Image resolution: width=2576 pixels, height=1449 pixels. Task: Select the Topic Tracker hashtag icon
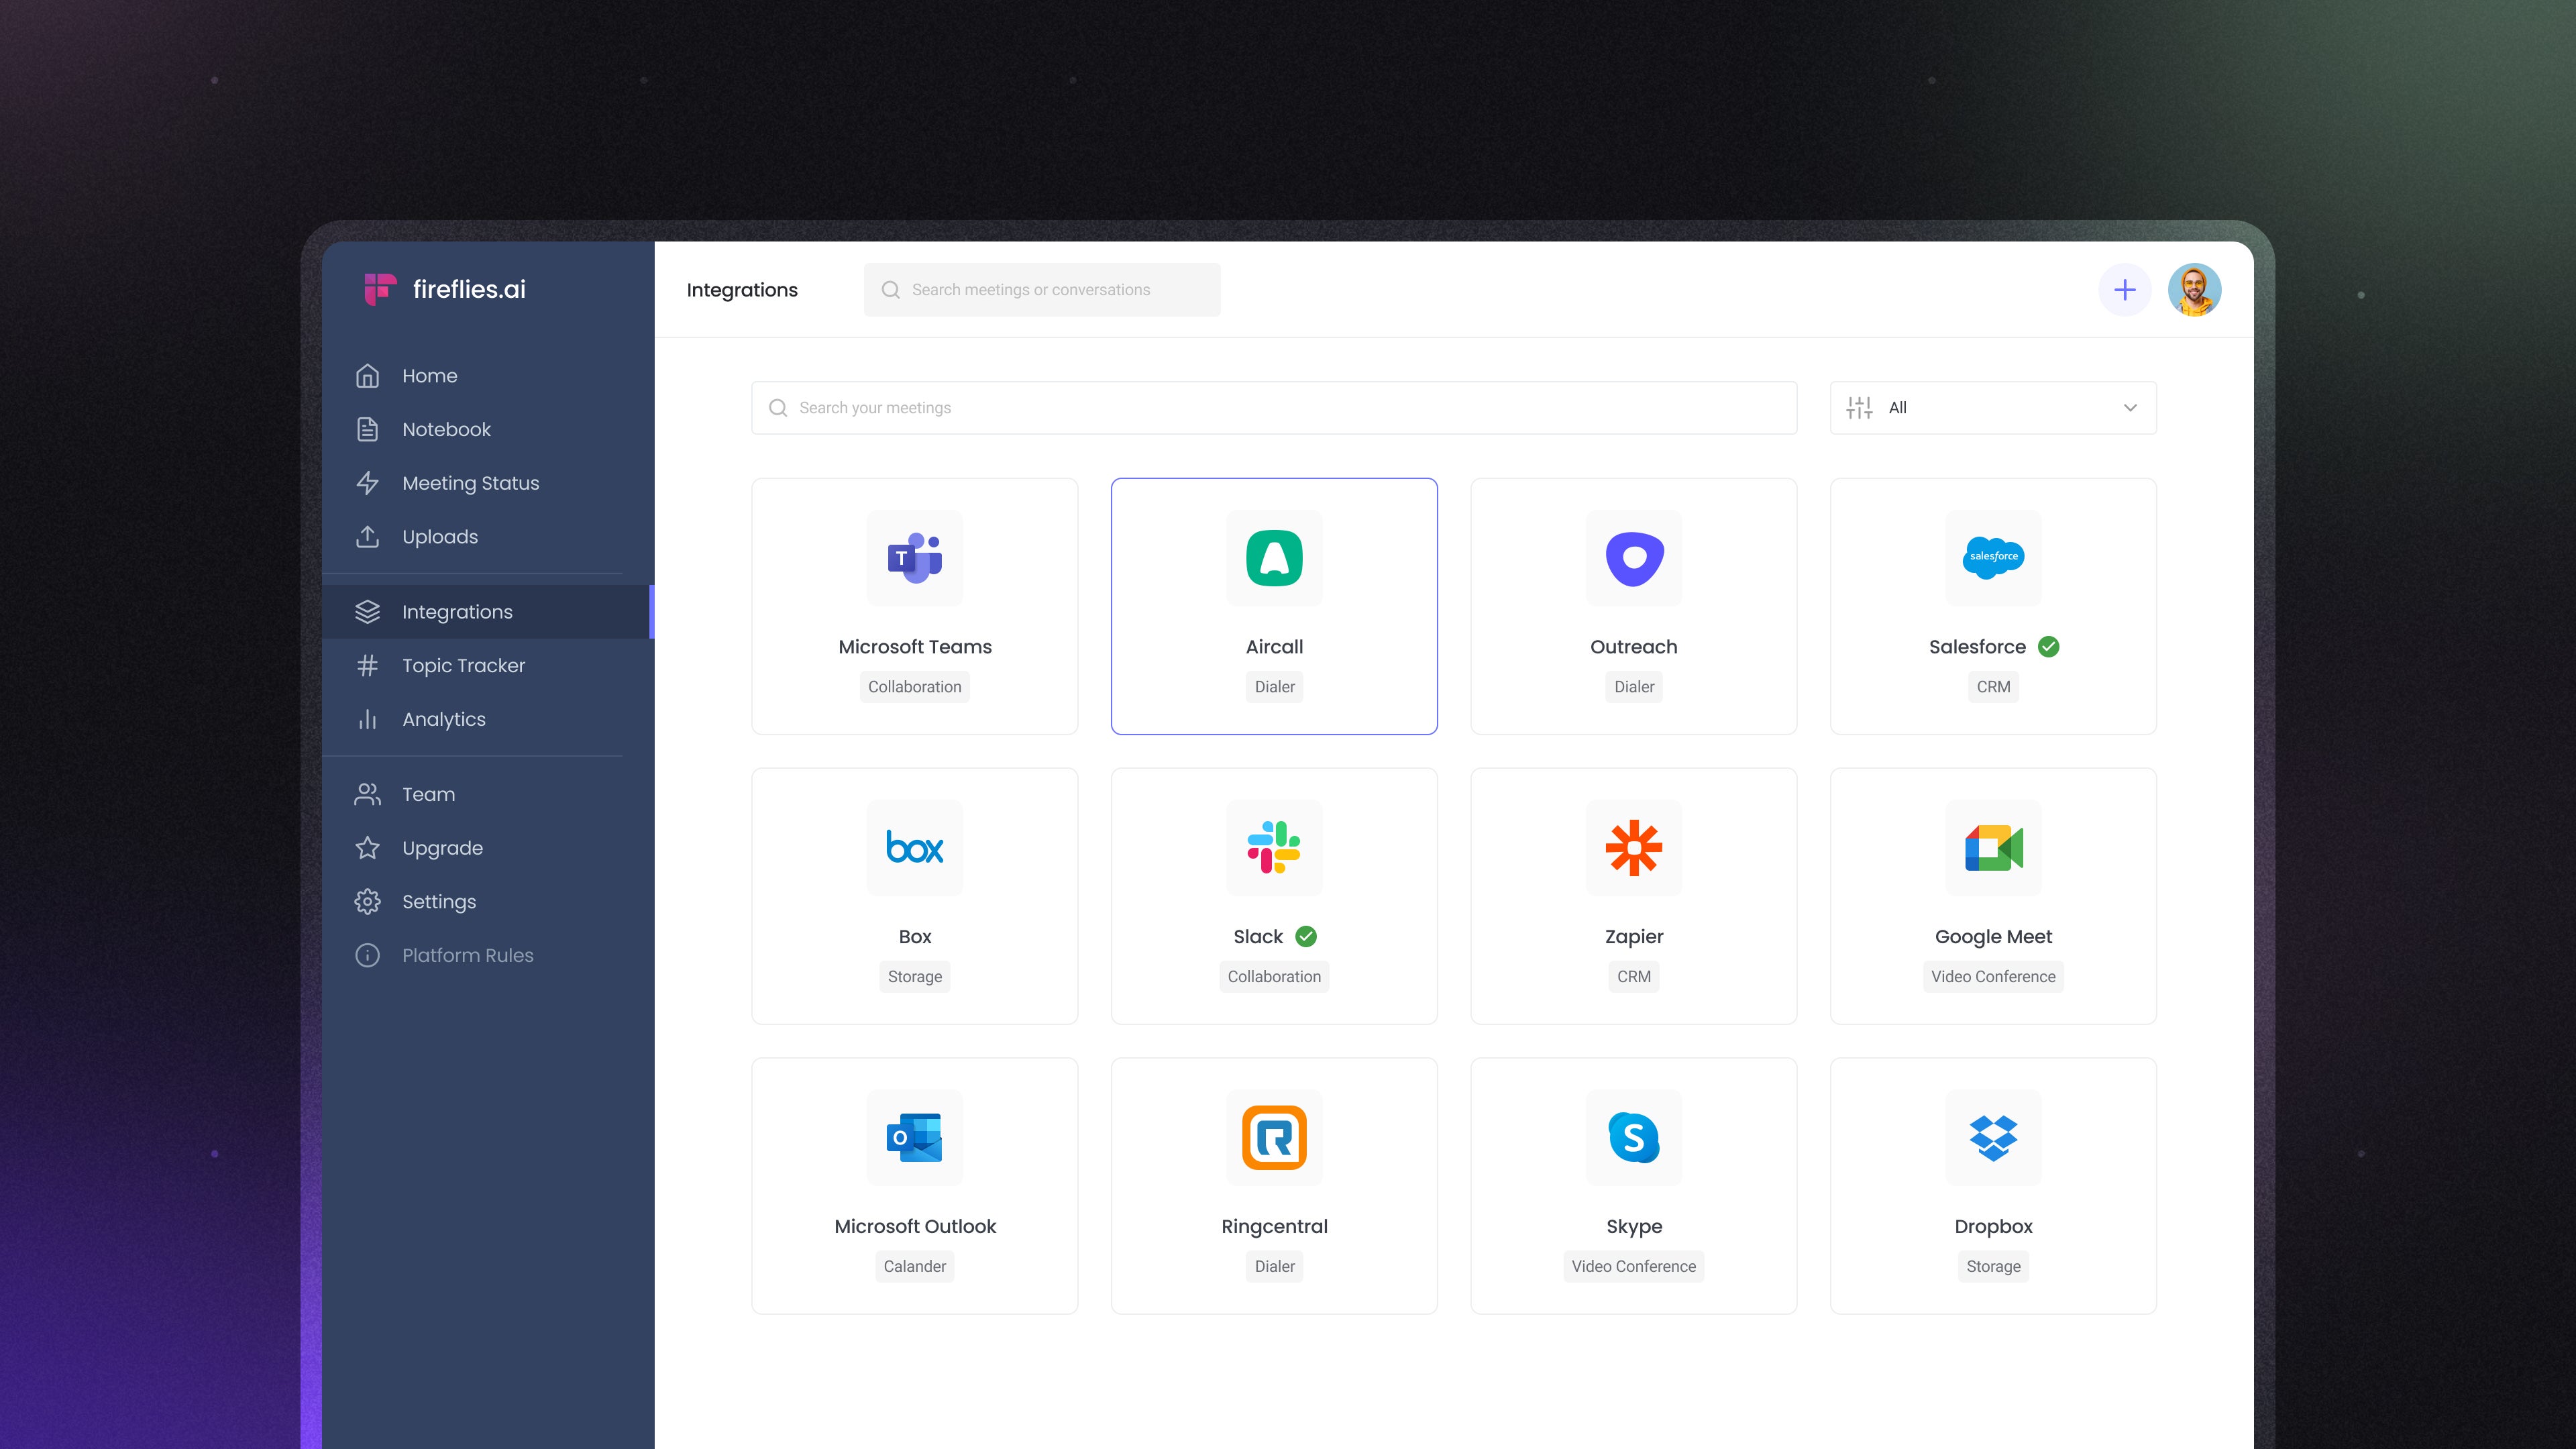click(367, 665)
